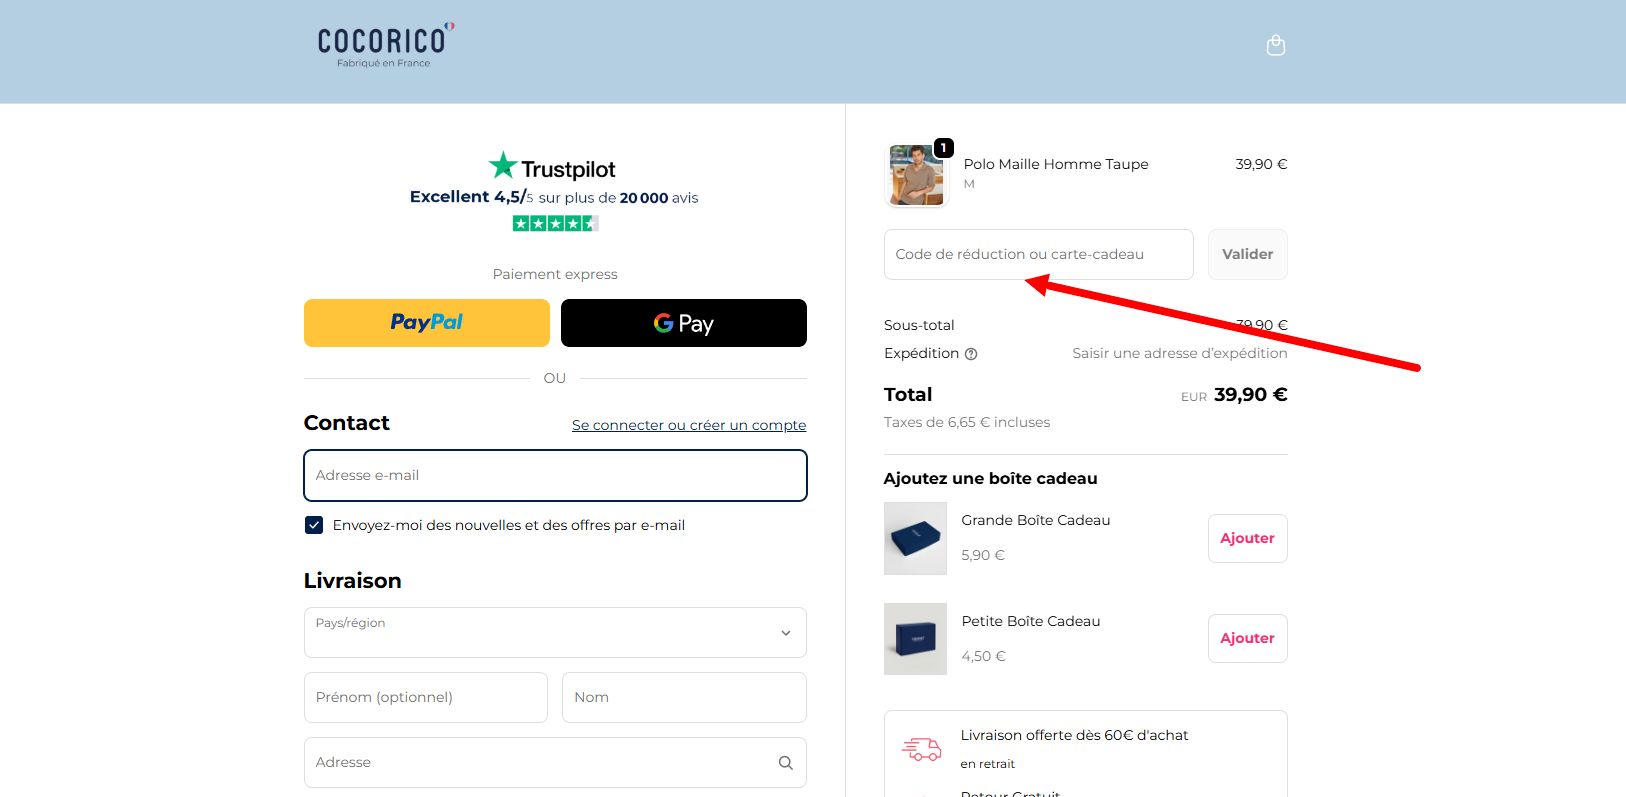Click the Prénom (optionnel) field
The image size is (1626, 797).
point(426,697)
